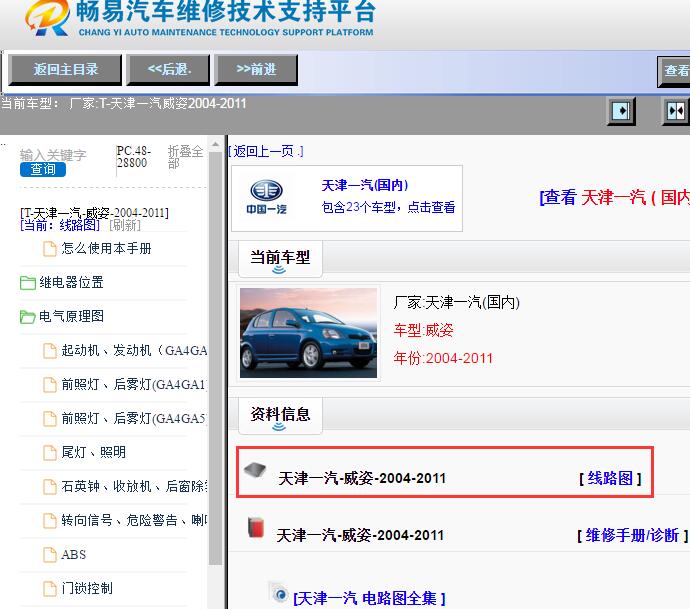The image size is (690, 609).
Task: Click the 返回上一页 link
Action: pos(266,151)
